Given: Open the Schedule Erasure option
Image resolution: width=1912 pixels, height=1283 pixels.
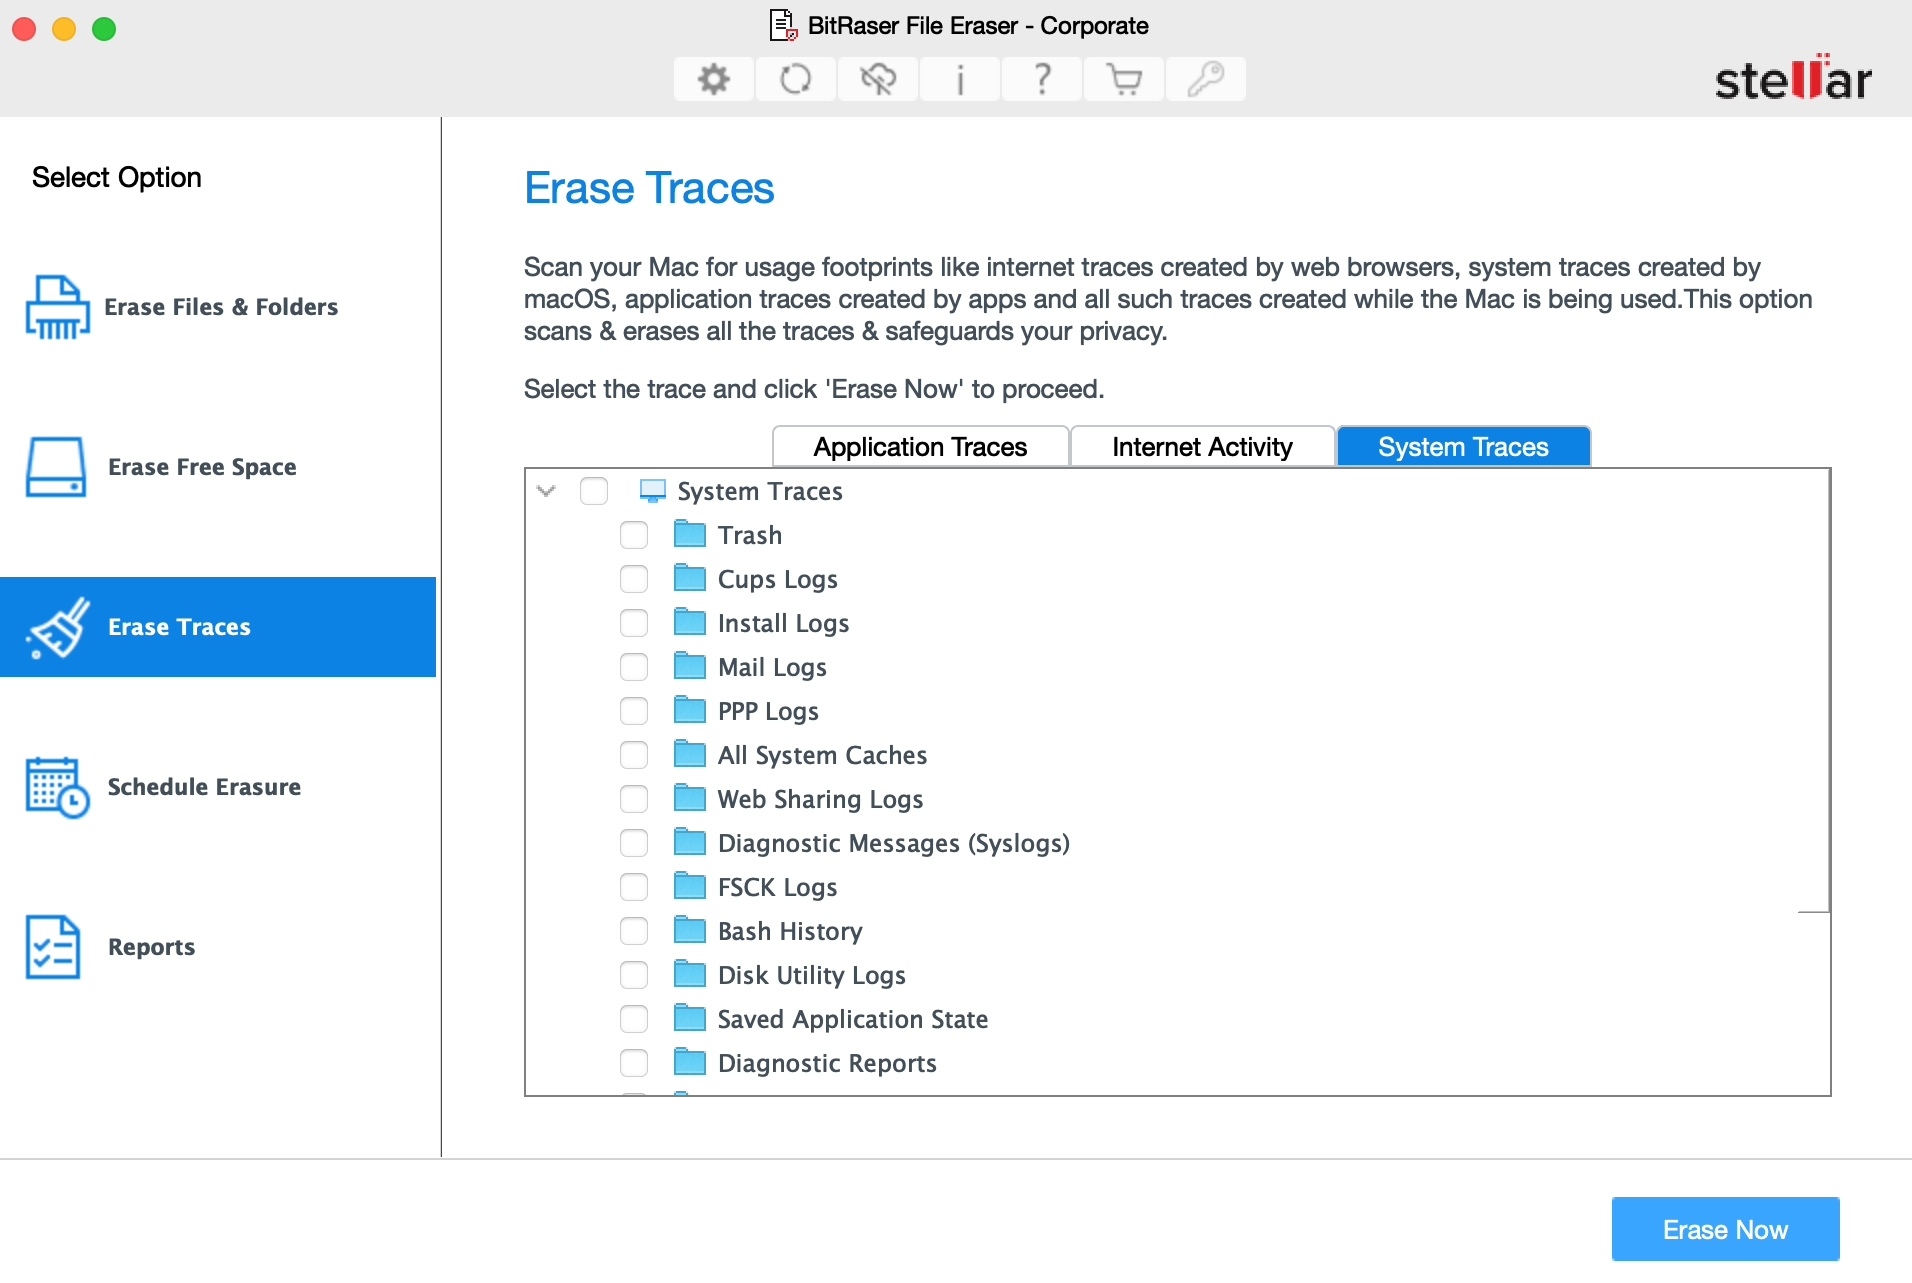Looking at the screenshot, I should click(x=218, y=787).
